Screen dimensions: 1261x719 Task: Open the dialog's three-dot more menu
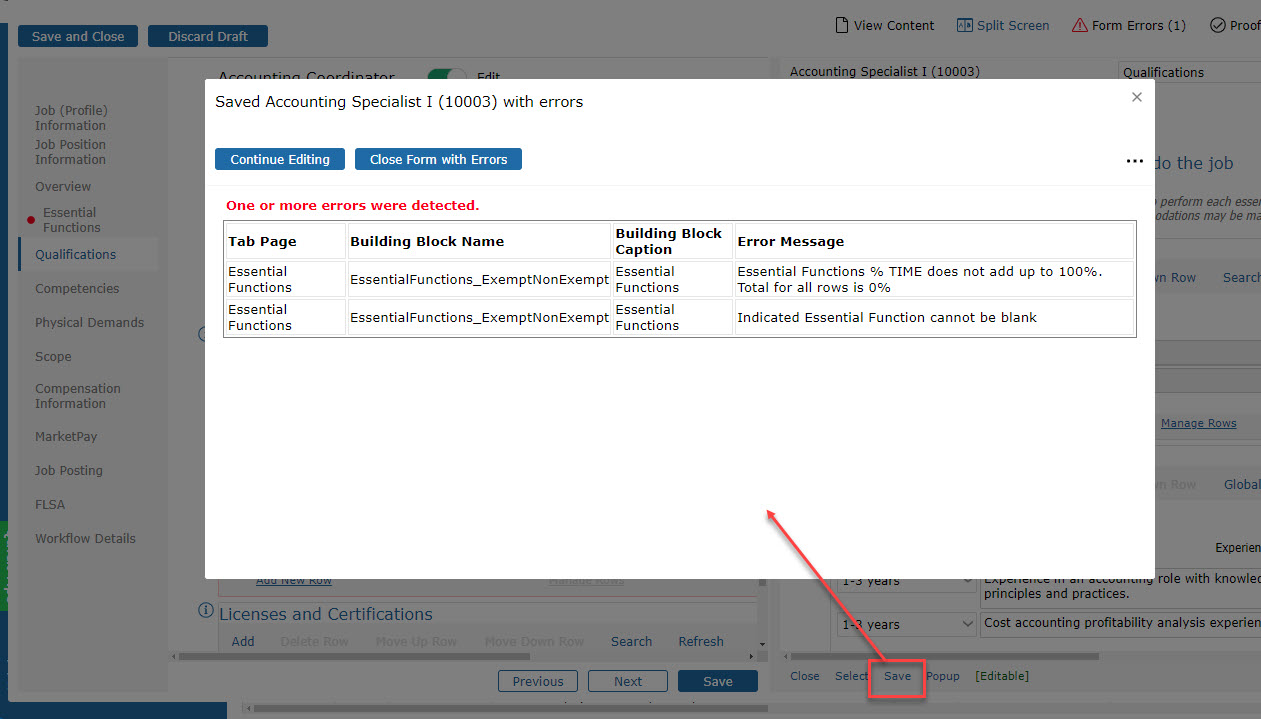pos(1134,161)
